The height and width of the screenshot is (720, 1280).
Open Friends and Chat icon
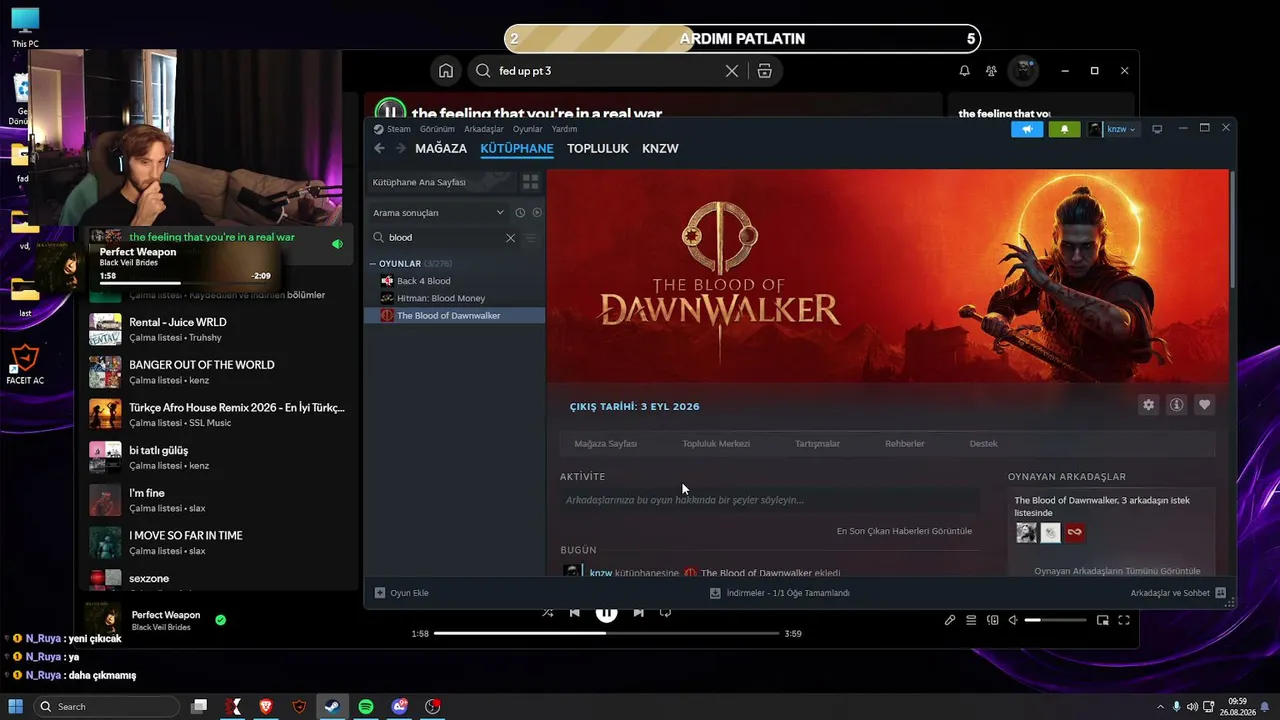point(1220,593)
